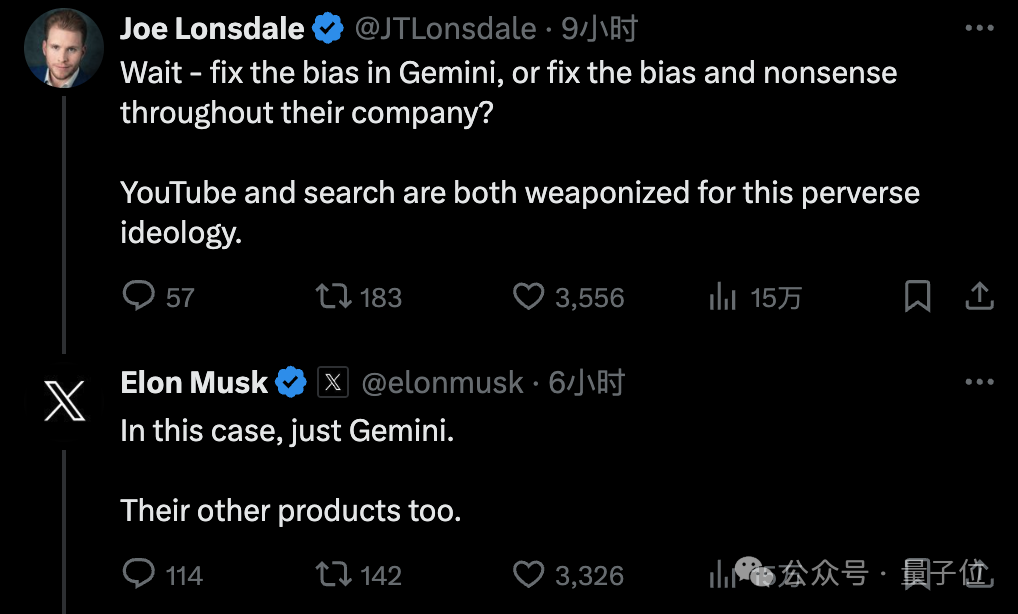Click Joe Lonsdale's blue verified badge
The height and width of the screenshot is (614, 1018).
pyautogui.click(x=328, y=29)
